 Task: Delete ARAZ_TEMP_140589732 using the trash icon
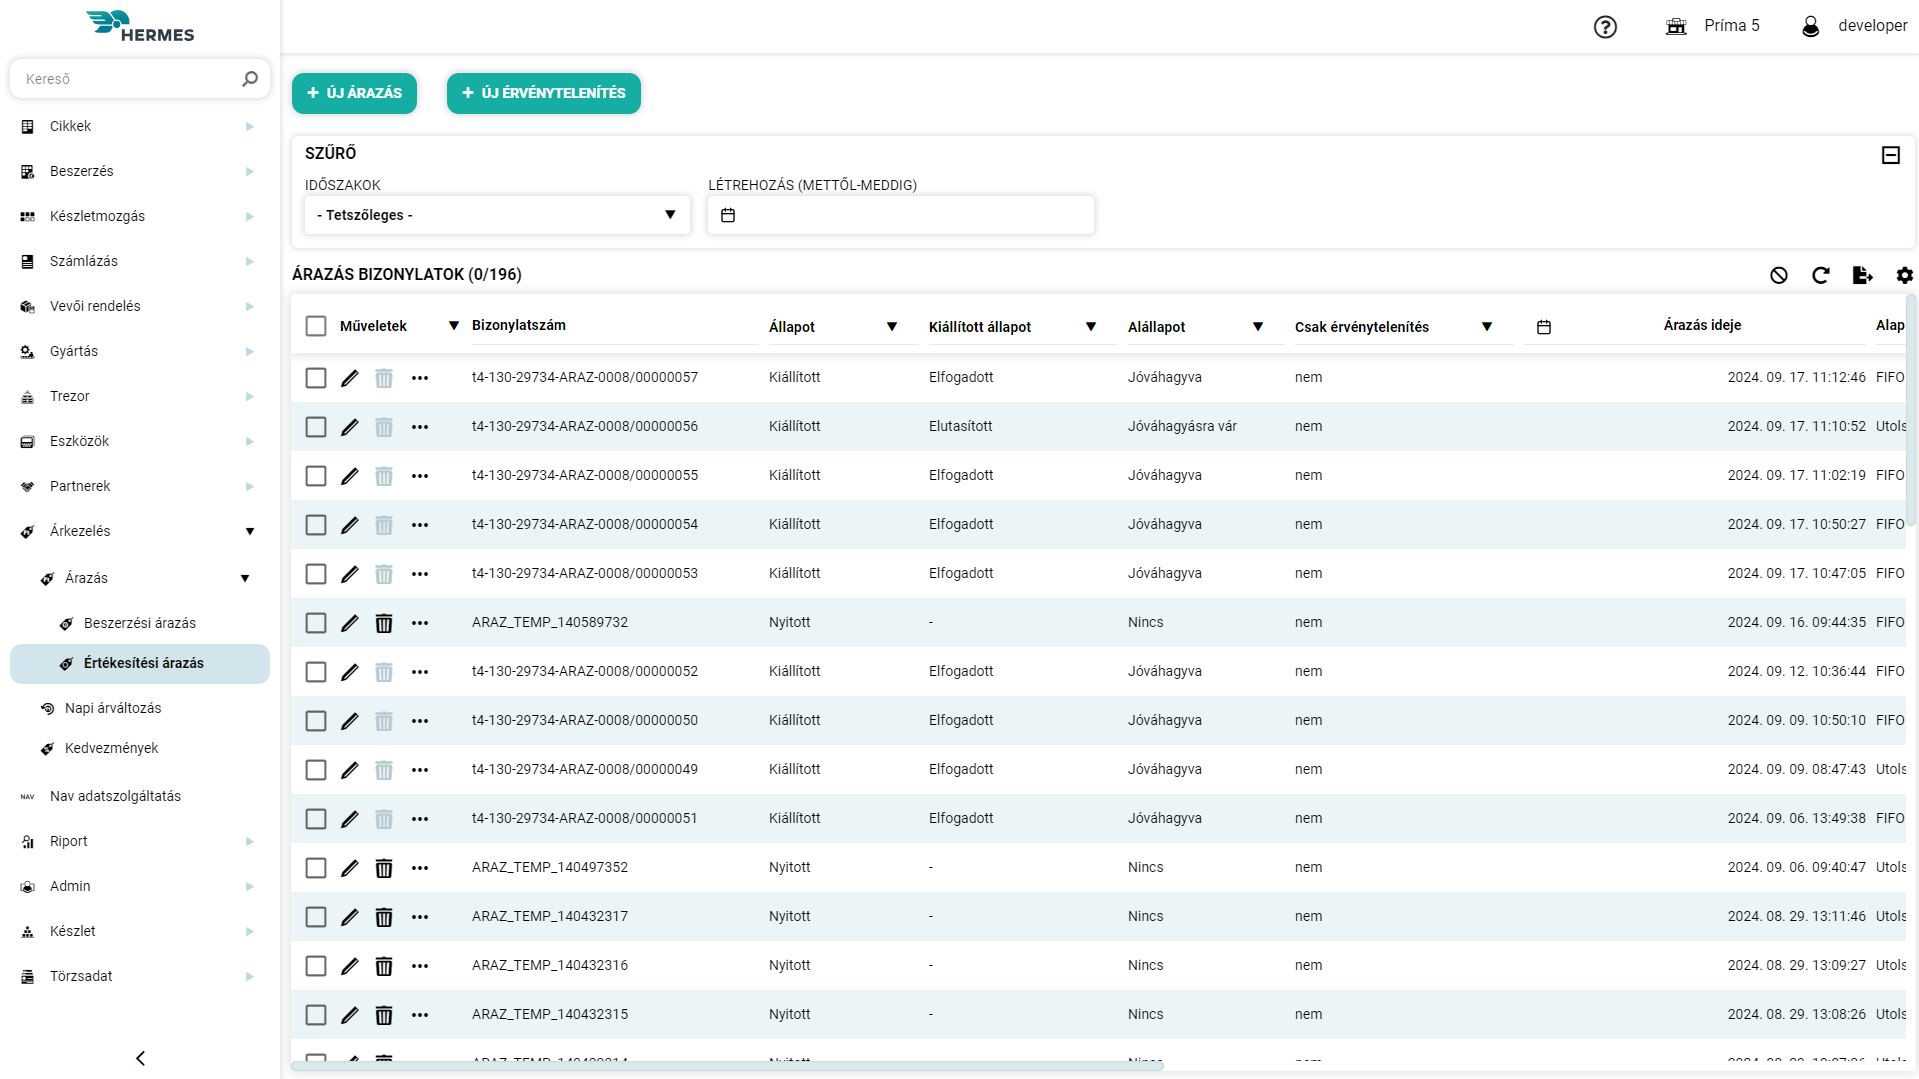pyautogui.click(x=384, y=622)
